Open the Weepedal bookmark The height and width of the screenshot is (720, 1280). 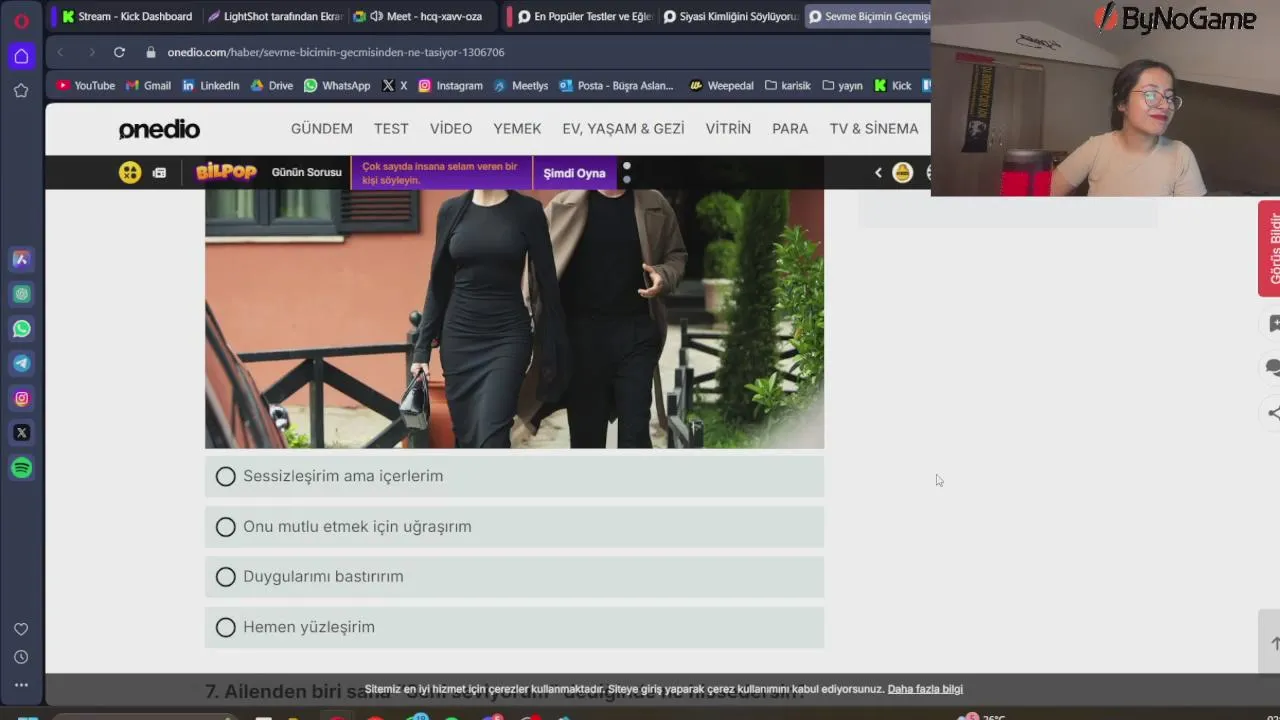[721, 86]
